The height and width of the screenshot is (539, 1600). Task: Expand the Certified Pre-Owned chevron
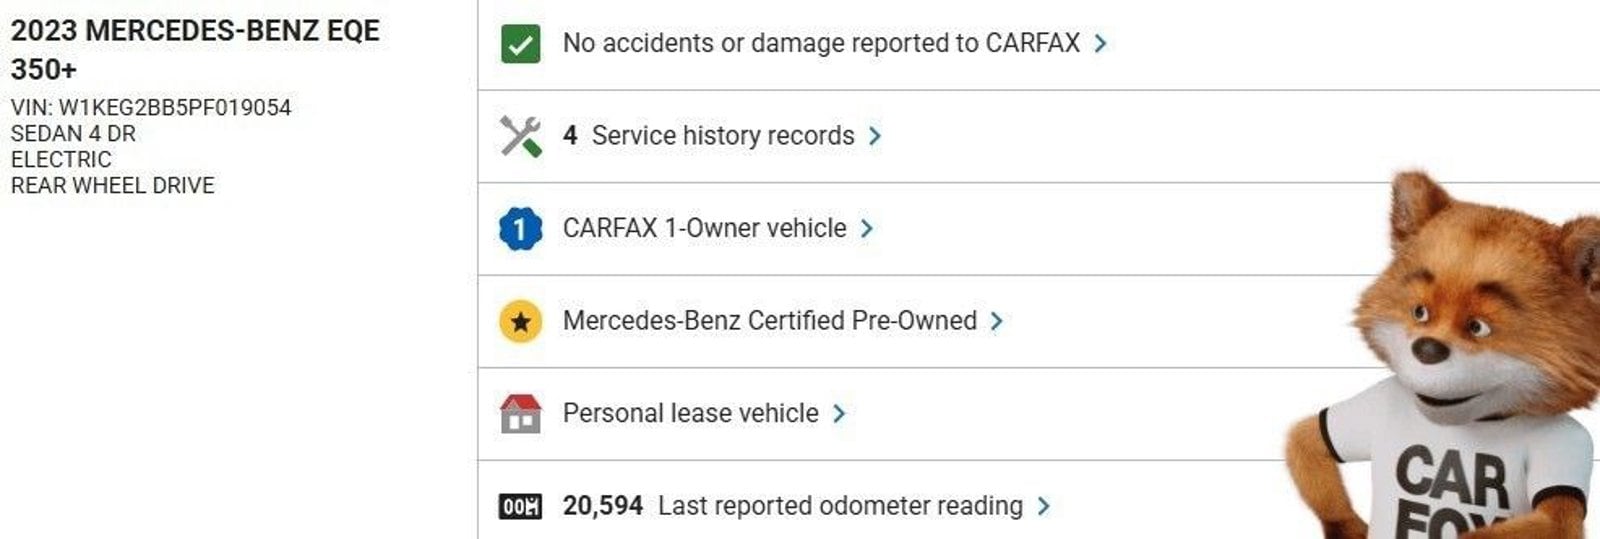(996, 321)
